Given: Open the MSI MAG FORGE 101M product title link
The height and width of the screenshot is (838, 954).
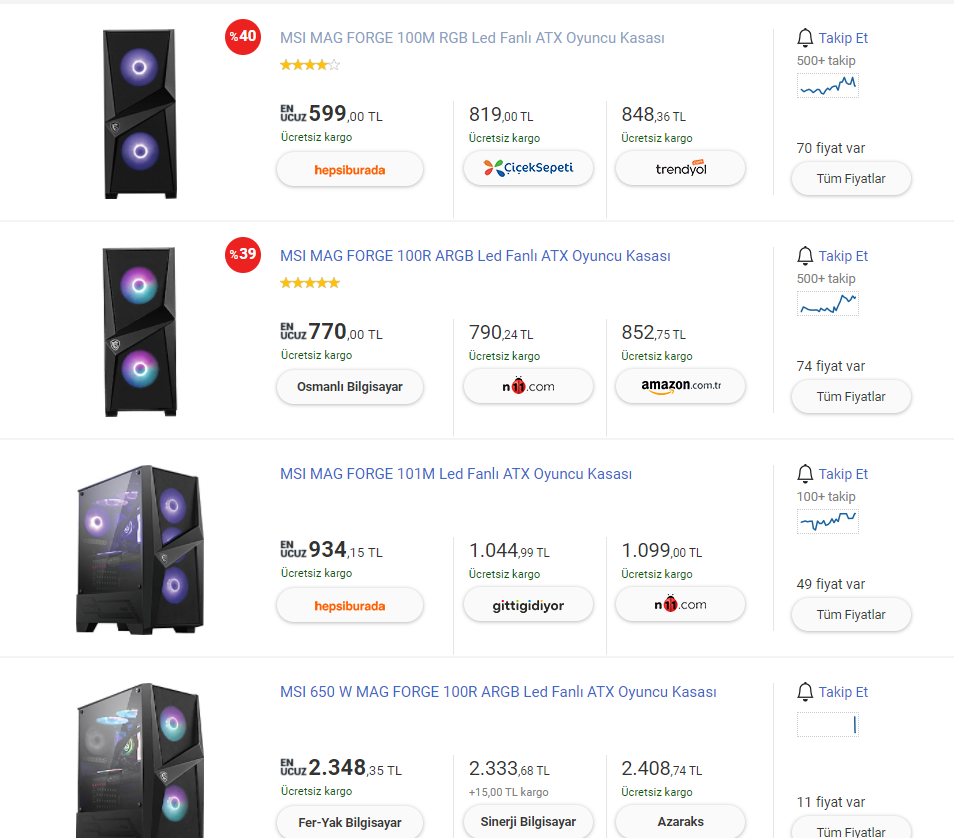Looking at the screenshot, I should [456, 474].
